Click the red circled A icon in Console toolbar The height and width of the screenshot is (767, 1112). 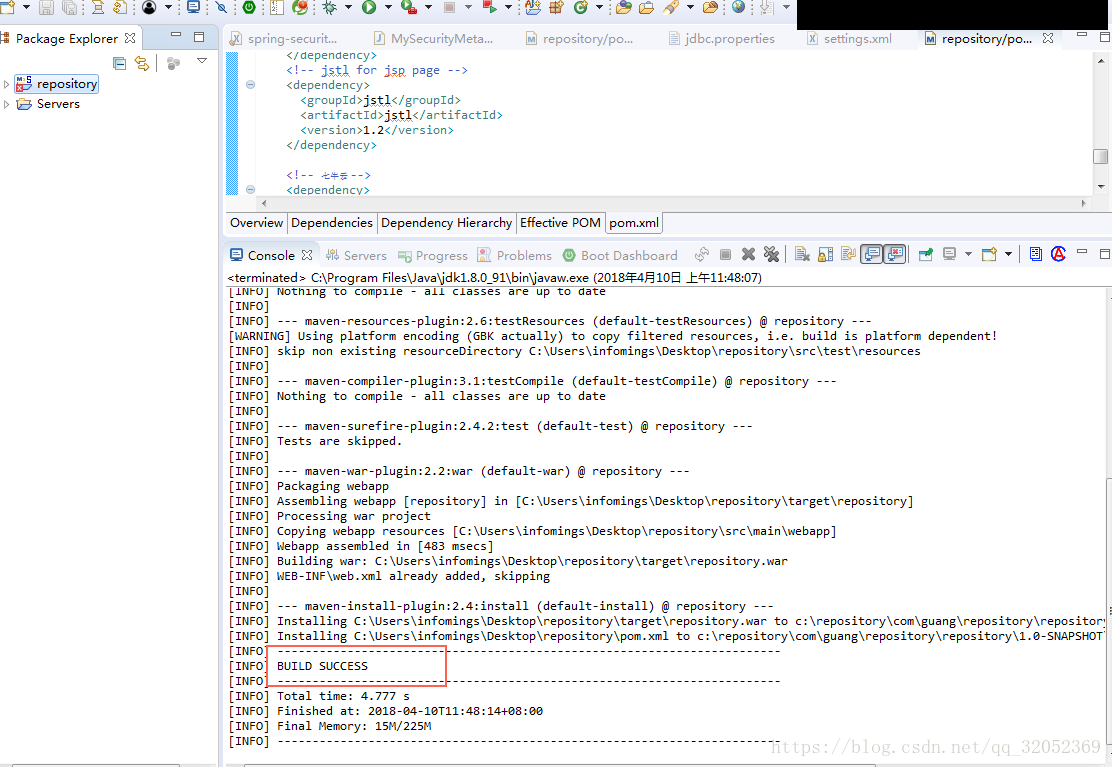click(1058, 254)
